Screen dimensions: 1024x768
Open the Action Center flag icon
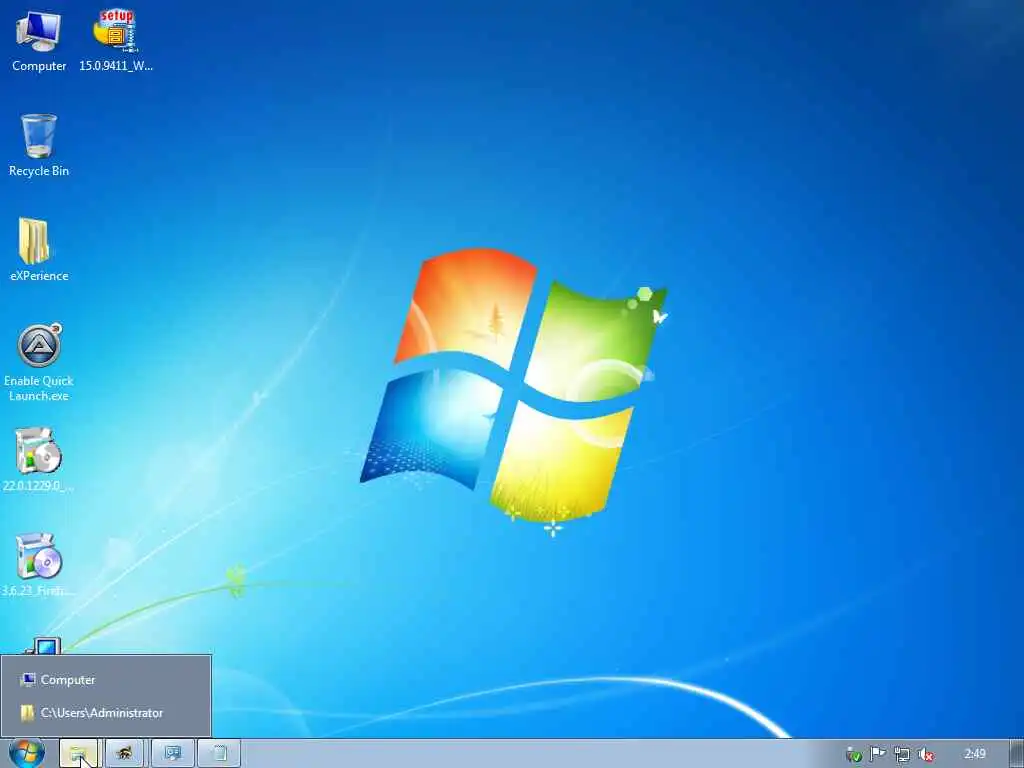[x=878, y=754]
